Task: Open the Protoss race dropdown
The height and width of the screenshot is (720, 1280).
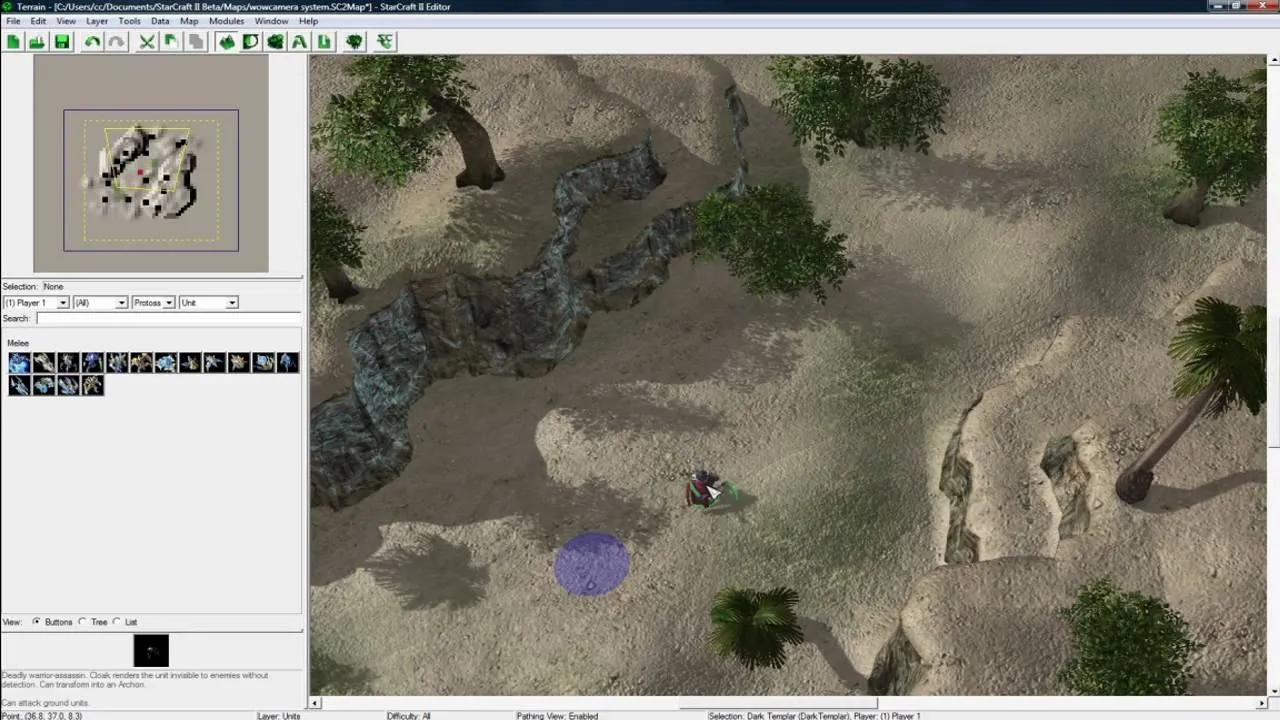Action: [x=153, y=303]
